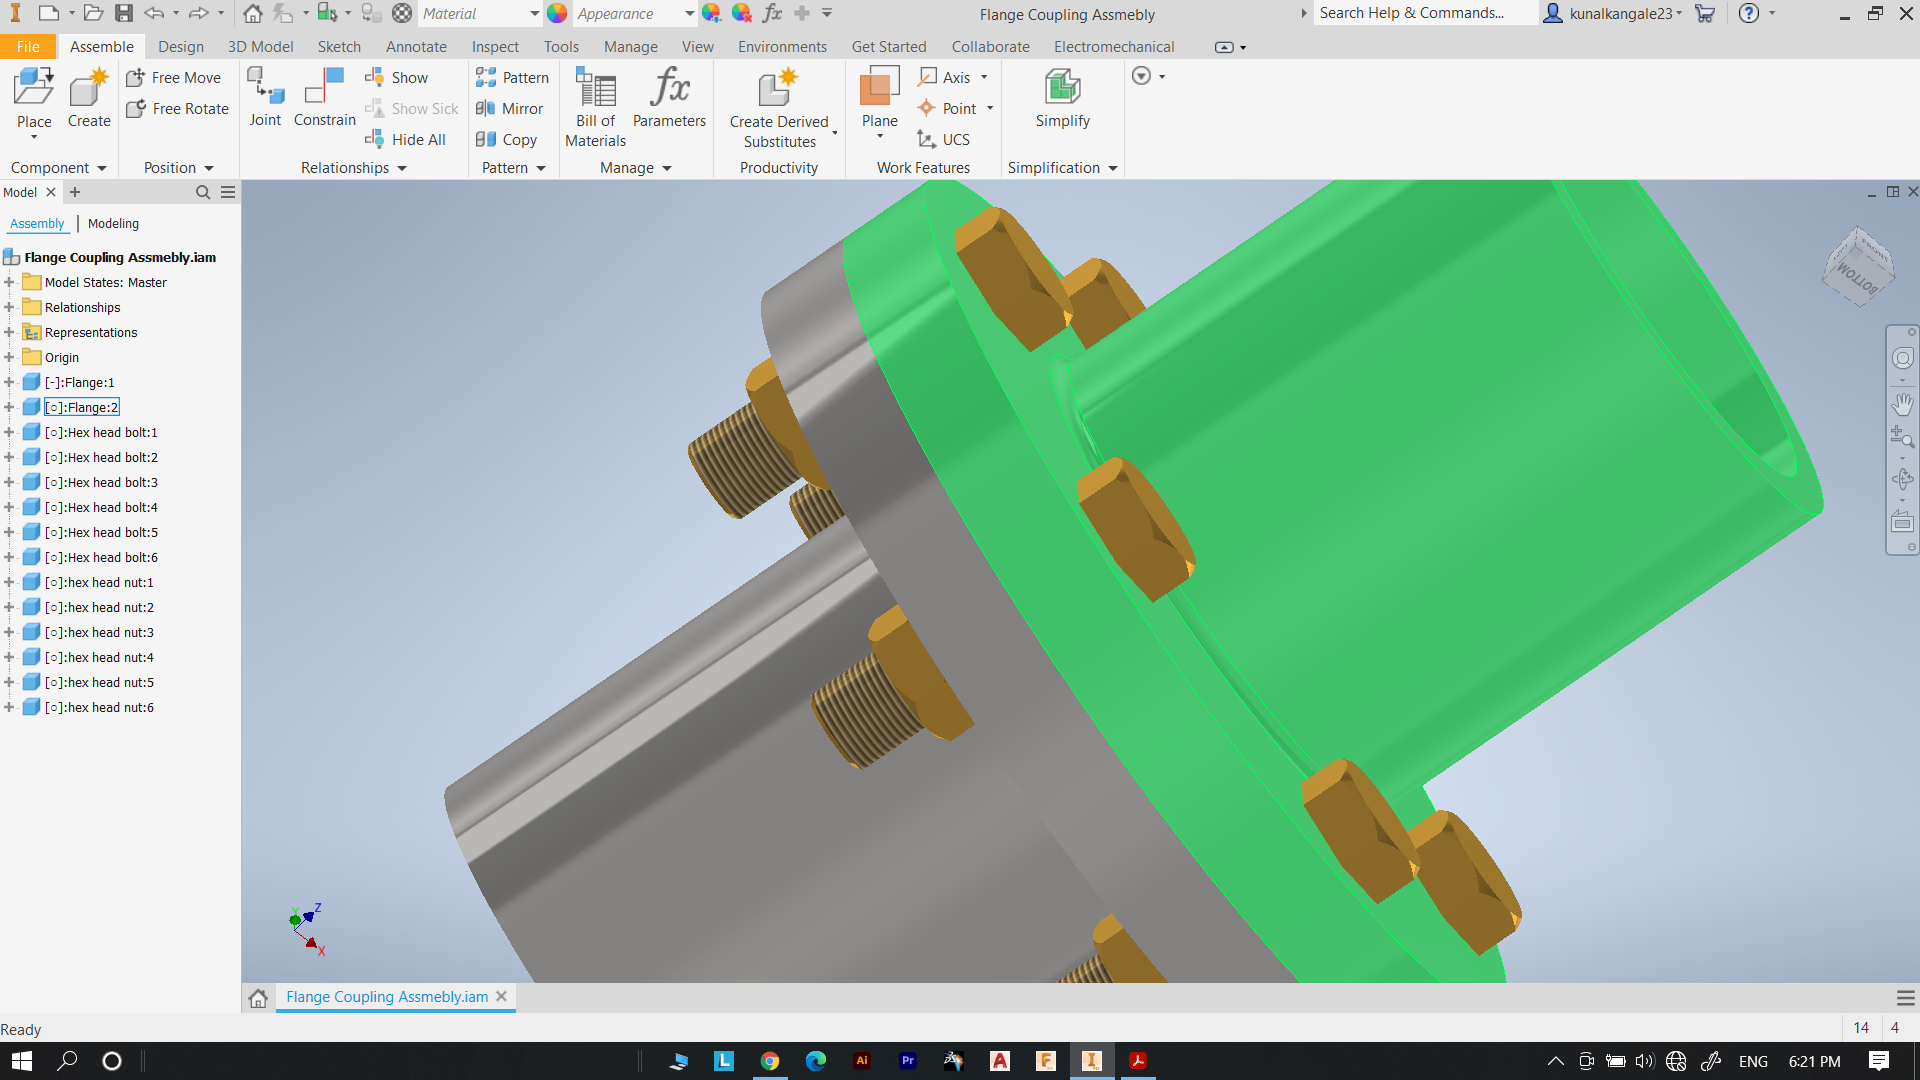
Task: Click the ViewCube in the viewport
Action: click(1859, 267)
